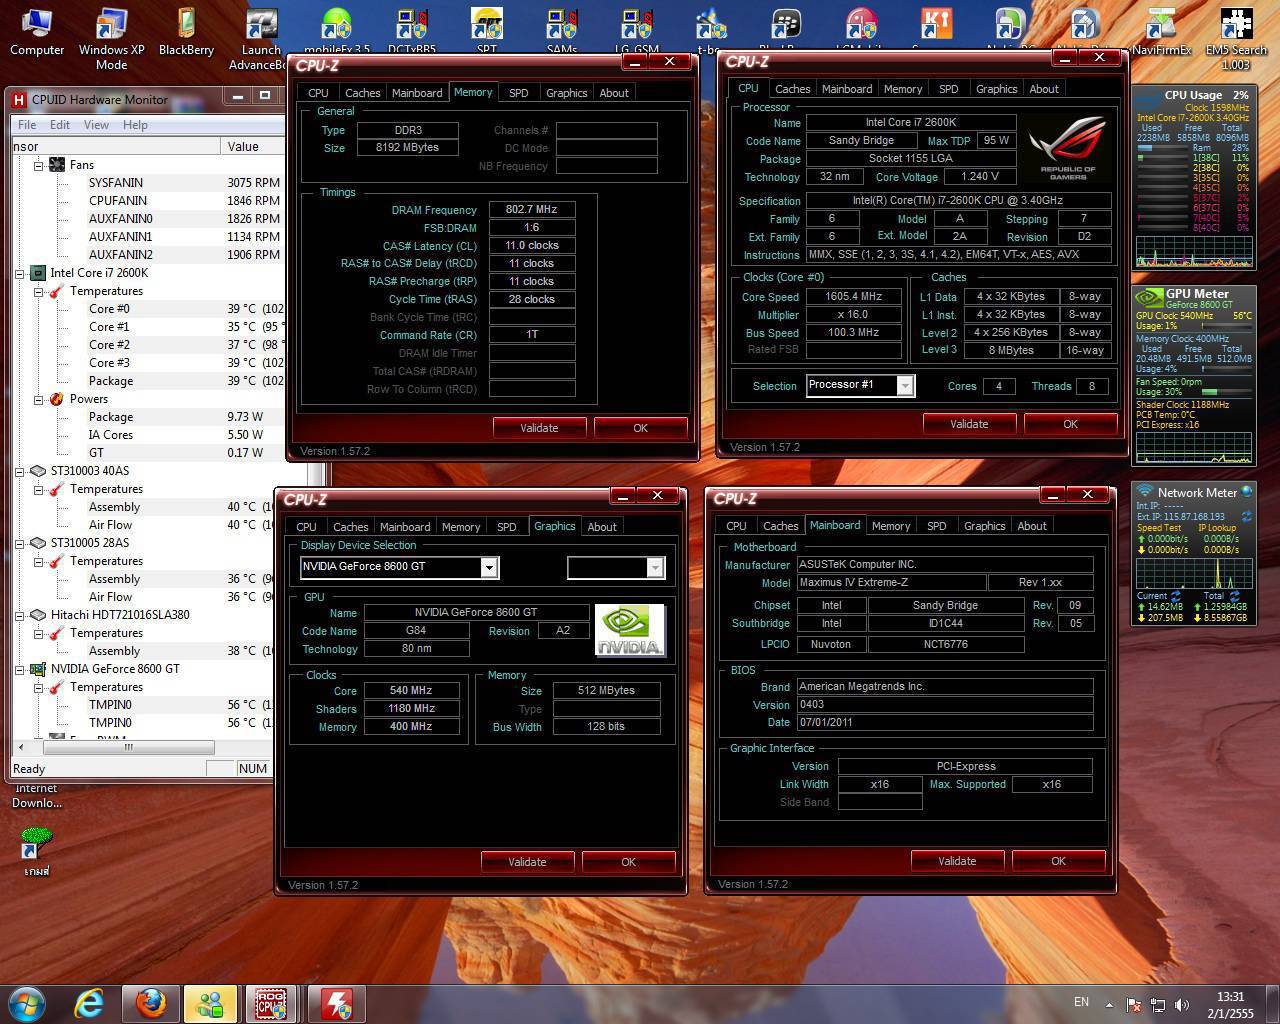Click the Core Voltage value 1.240 V

[979, 176]
